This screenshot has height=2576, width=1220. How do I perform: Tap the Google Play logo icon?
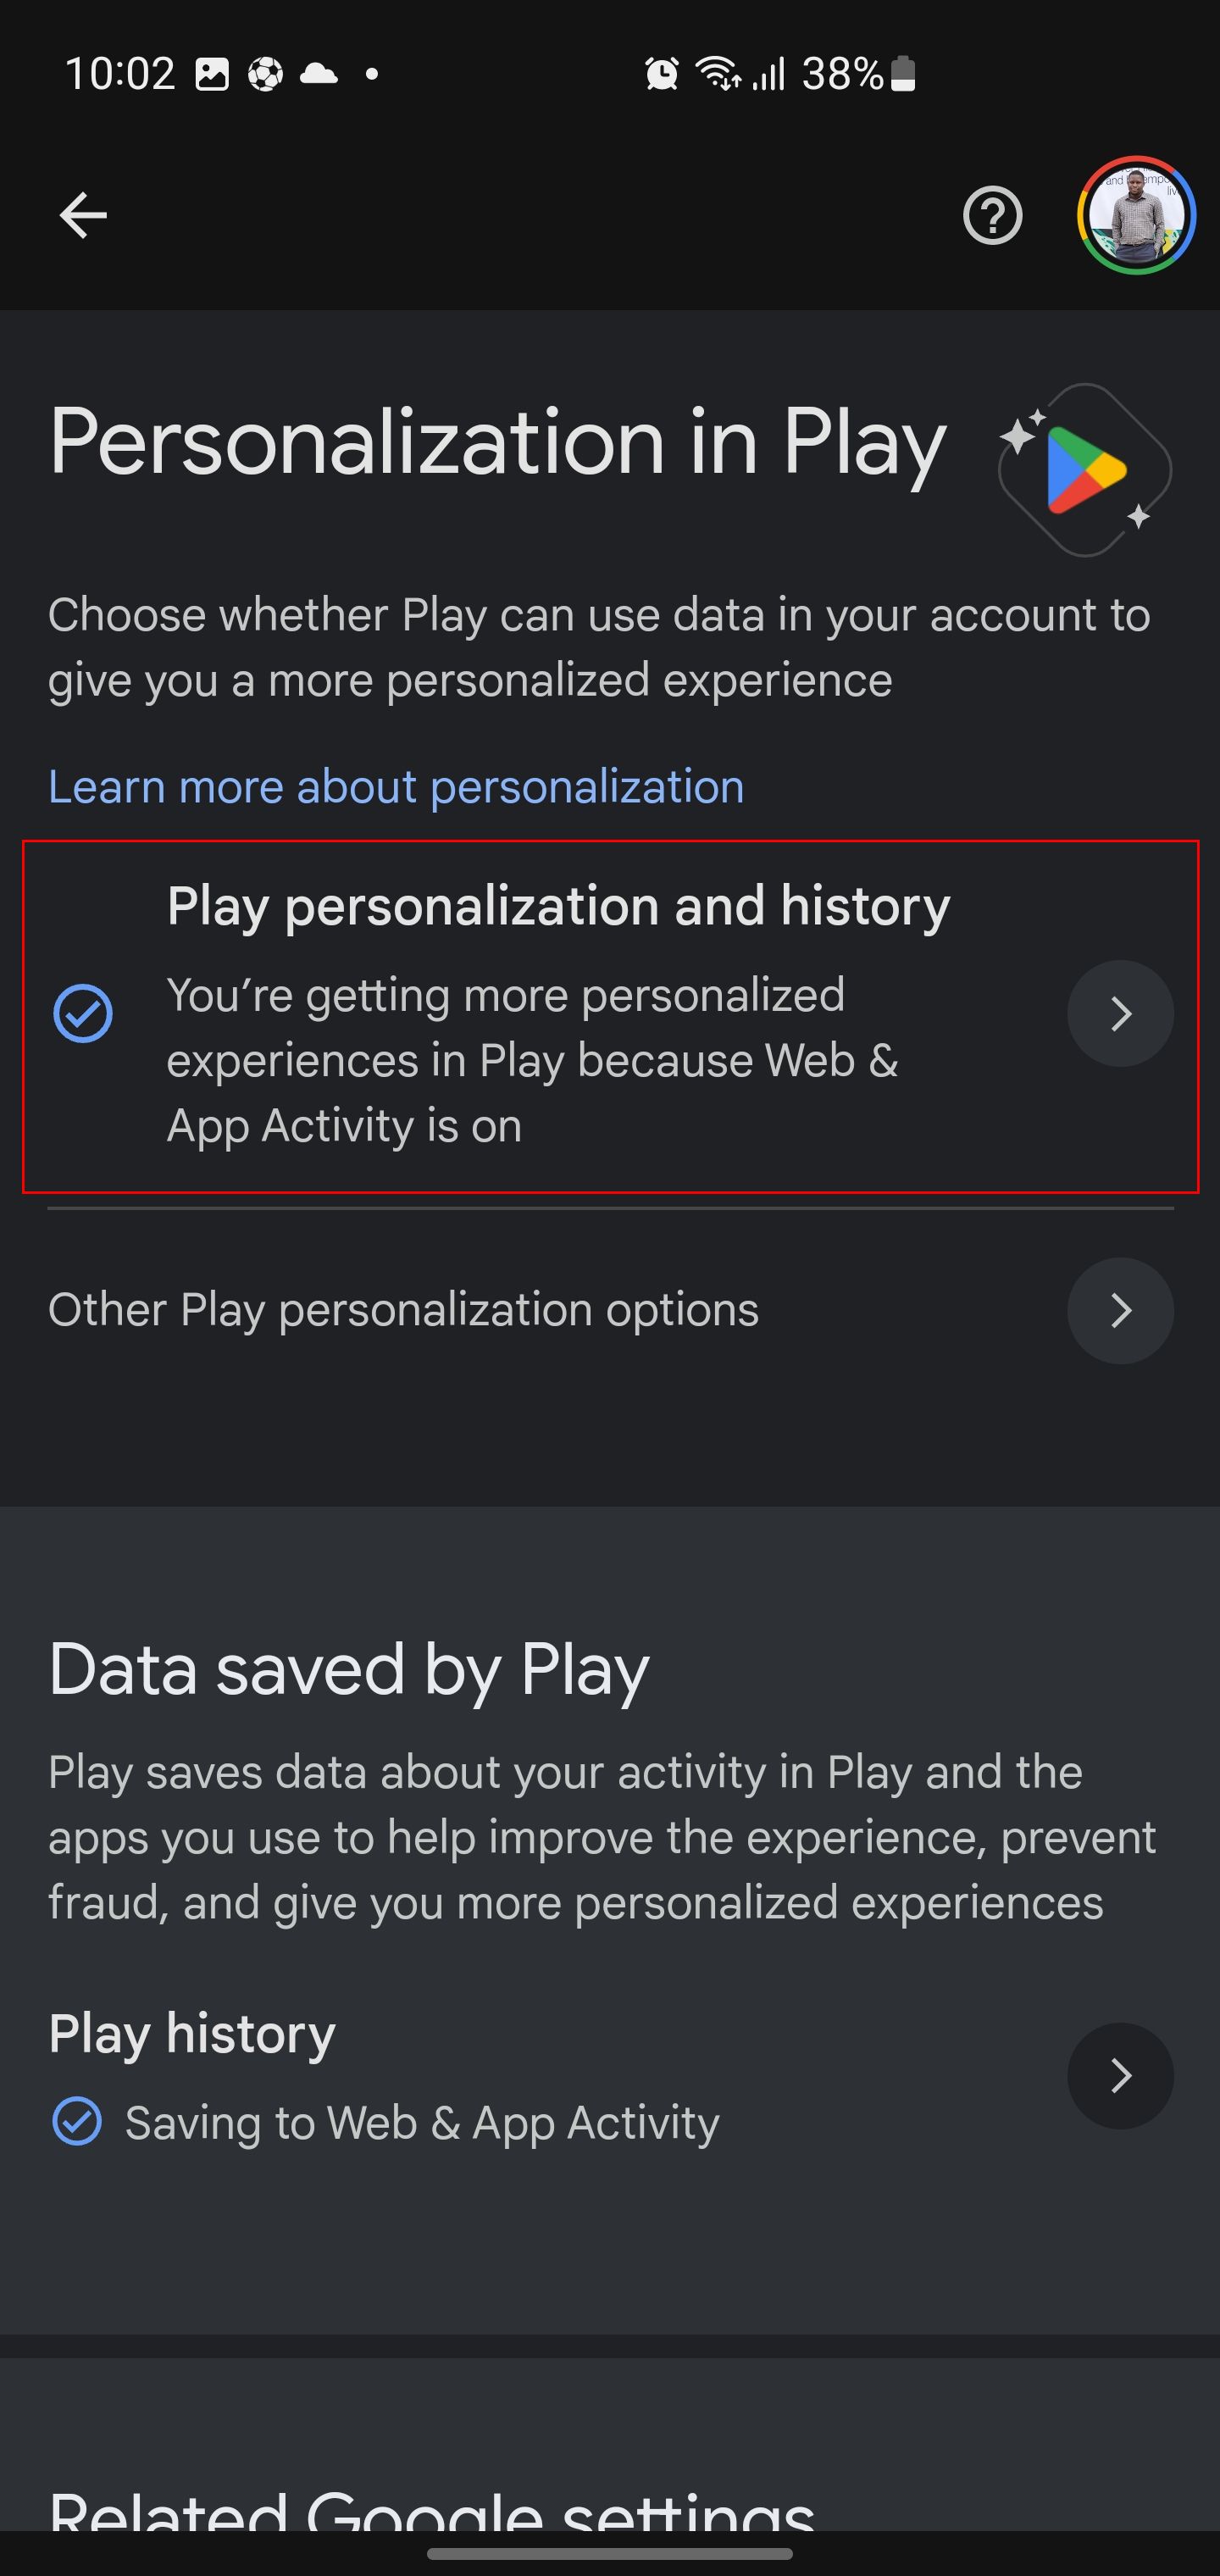click(x=1085, y=469)
